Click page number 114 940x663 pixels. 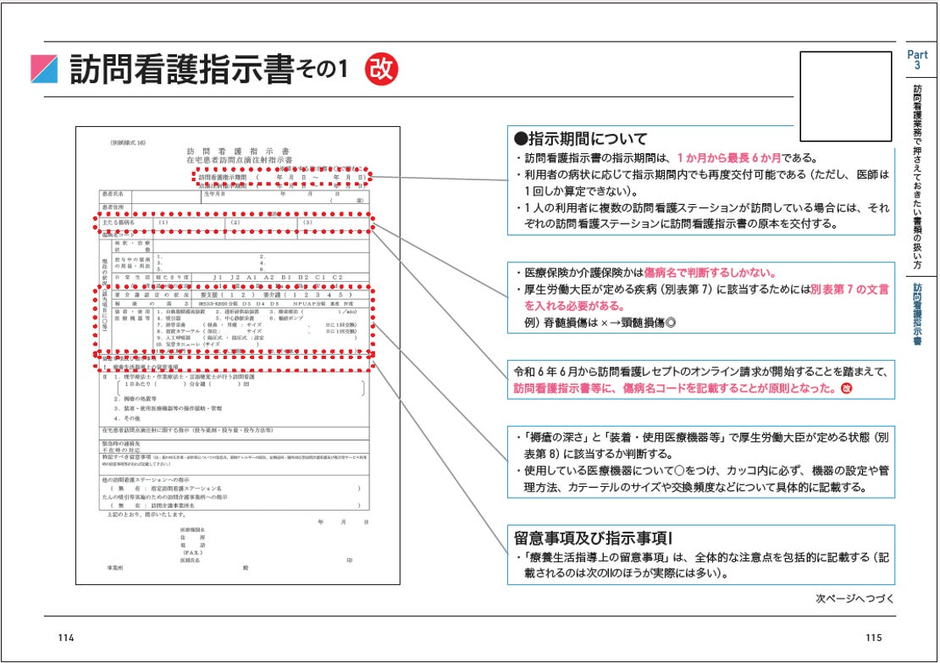pos(66,637)
